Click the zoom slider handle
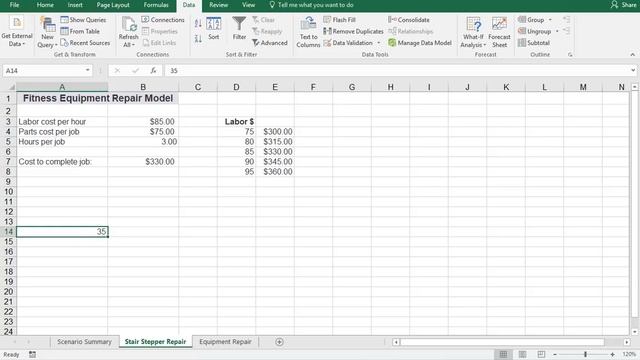This screenshot has width=640, height=360. click(585, 354)
